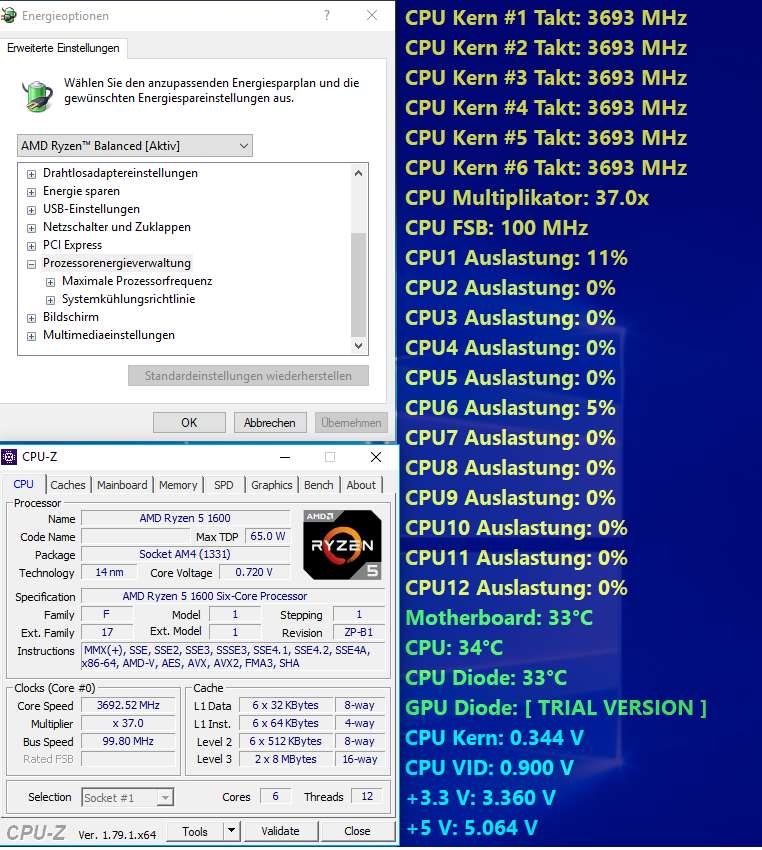Image resolution: width=762 pixels, height=850 pixels.
Task: Select Prozessorenergieverwaltung tree item
Action: coord(117,263)
